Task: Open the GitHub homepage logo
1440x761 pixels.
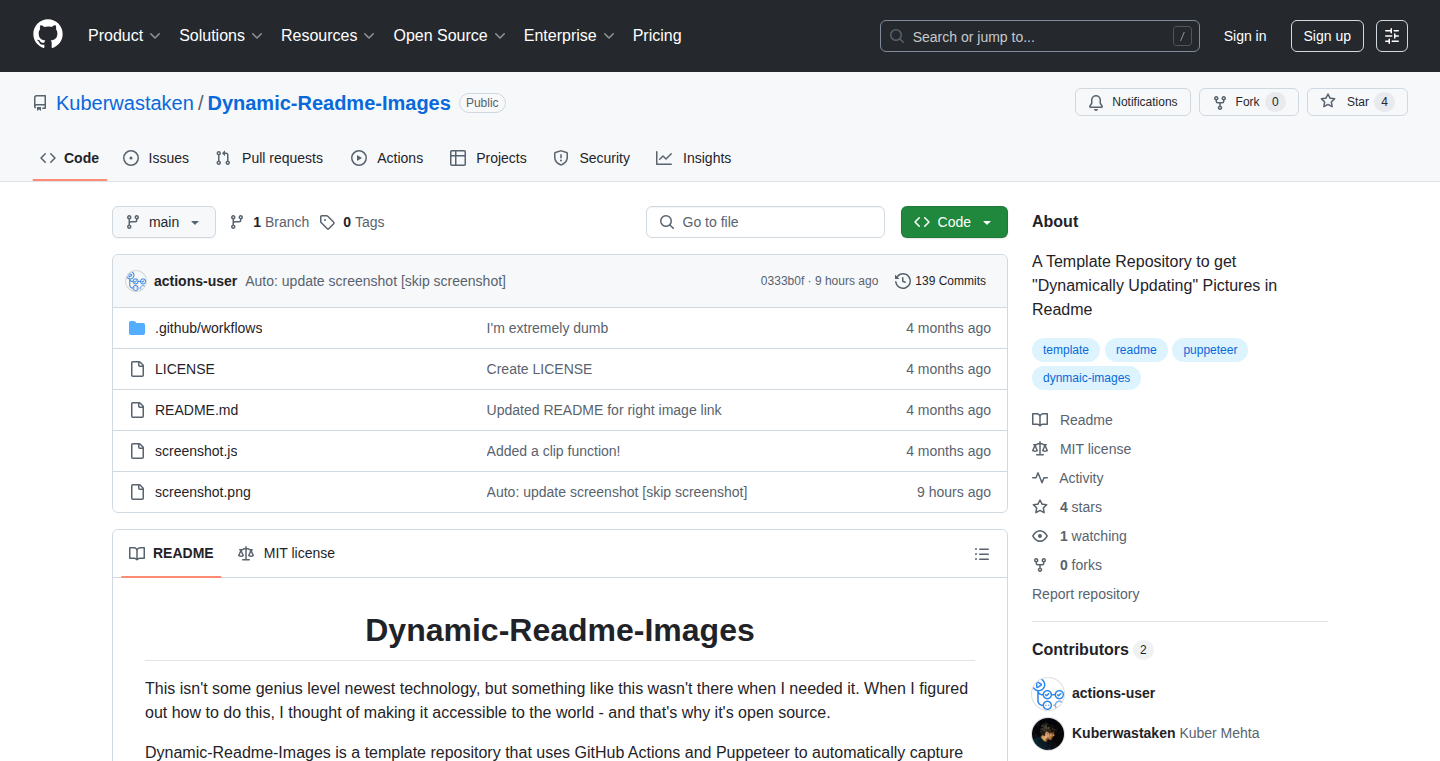Action: click(x=48, y=35)
